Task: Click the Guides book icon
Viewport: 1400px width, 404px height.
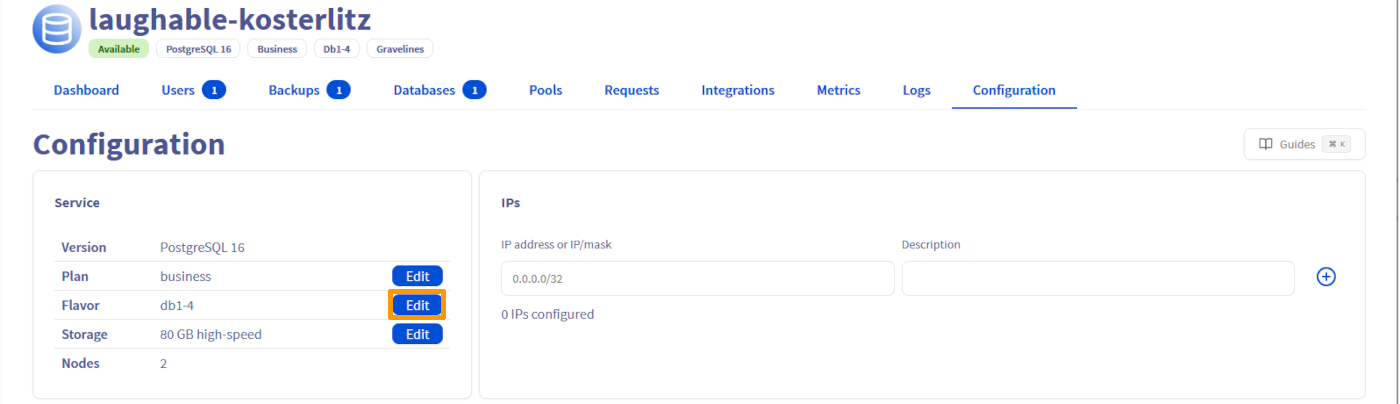Action: pos(1265,144)
